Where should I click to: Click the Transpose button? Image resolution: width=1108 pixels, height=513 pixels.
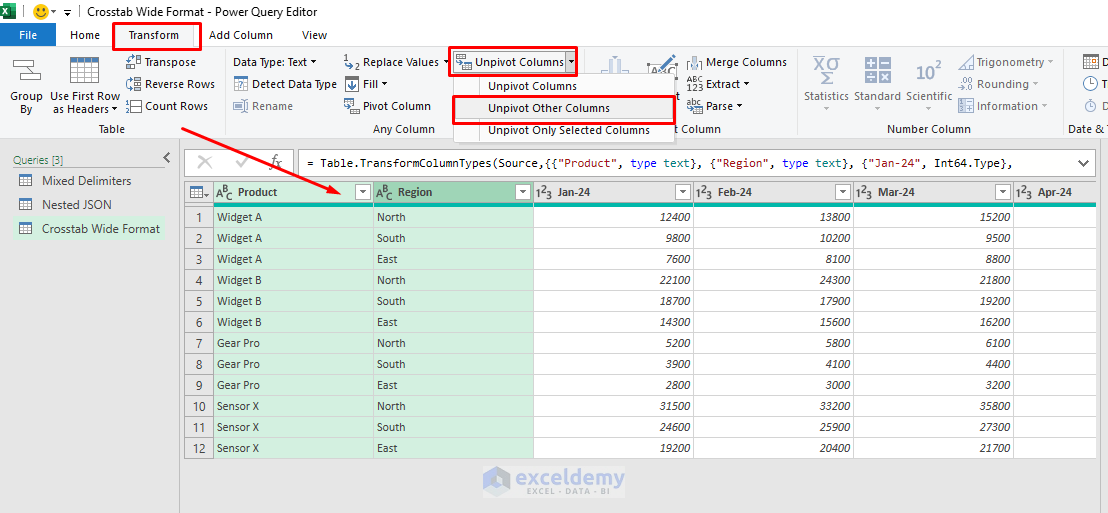161,62
